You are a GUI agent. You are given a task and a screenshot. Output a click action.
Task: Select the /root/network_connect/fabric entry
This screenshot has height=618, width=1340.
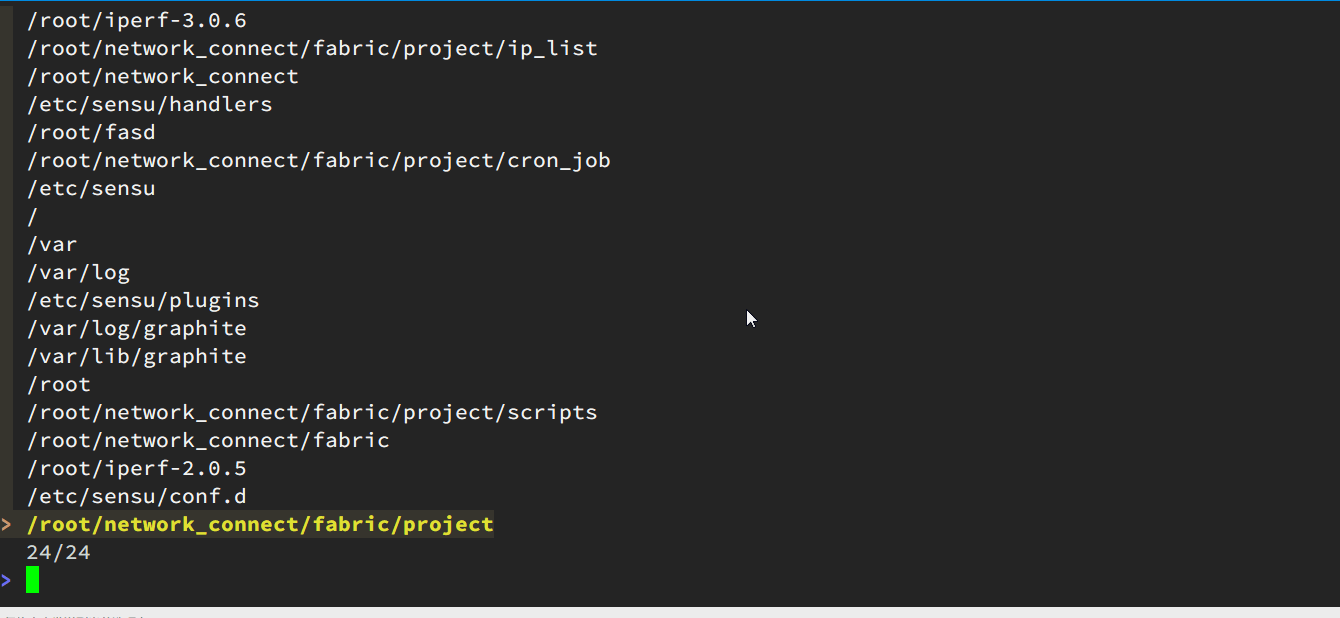coord(208,440)
